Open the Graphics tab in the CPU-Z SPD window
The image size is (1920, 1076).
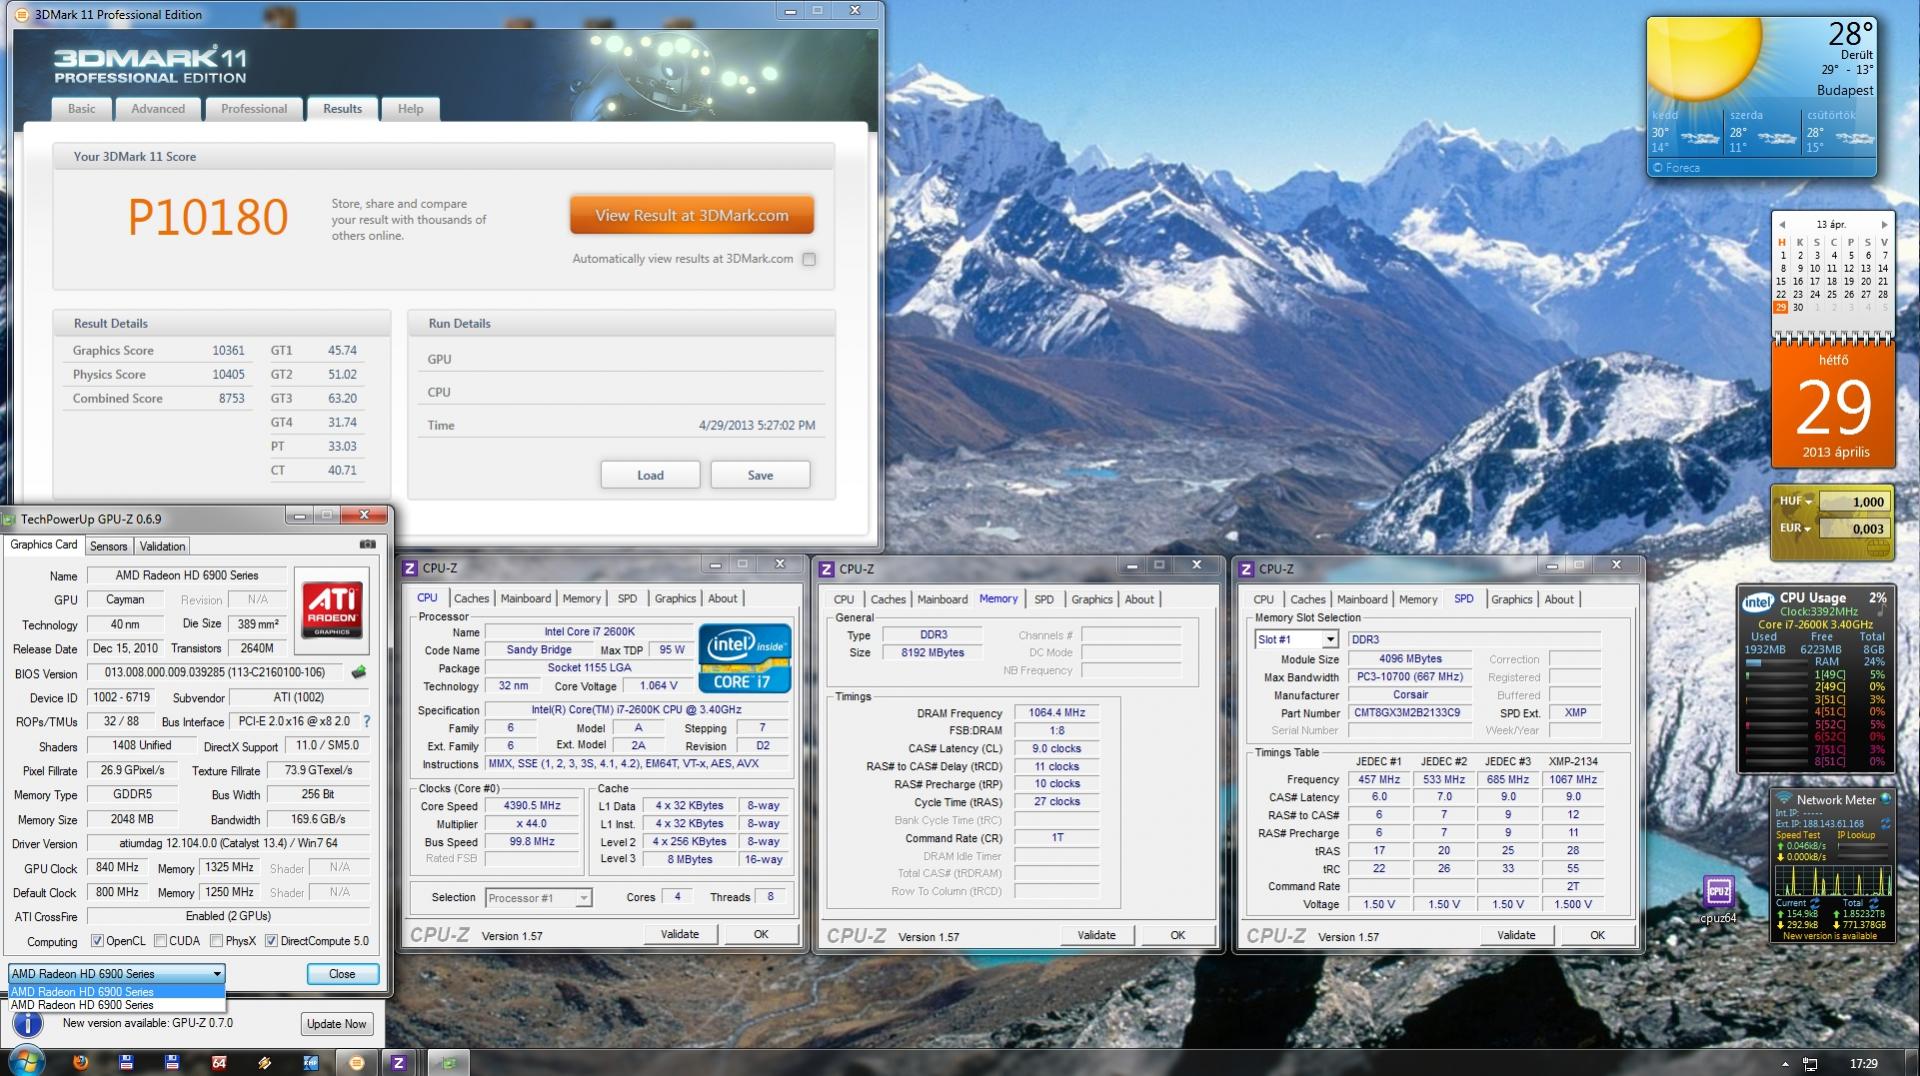click(1511, 599)
